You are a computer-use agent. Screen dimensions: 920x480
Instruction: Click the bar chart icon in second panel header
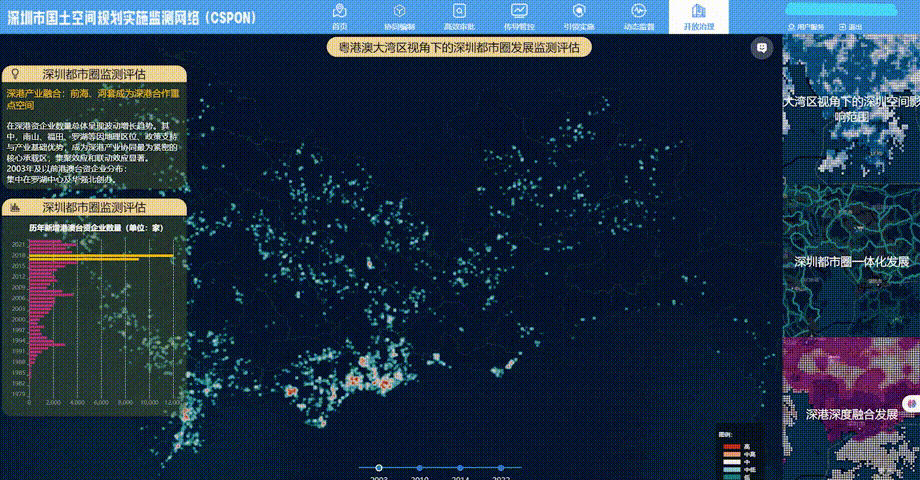15,207
